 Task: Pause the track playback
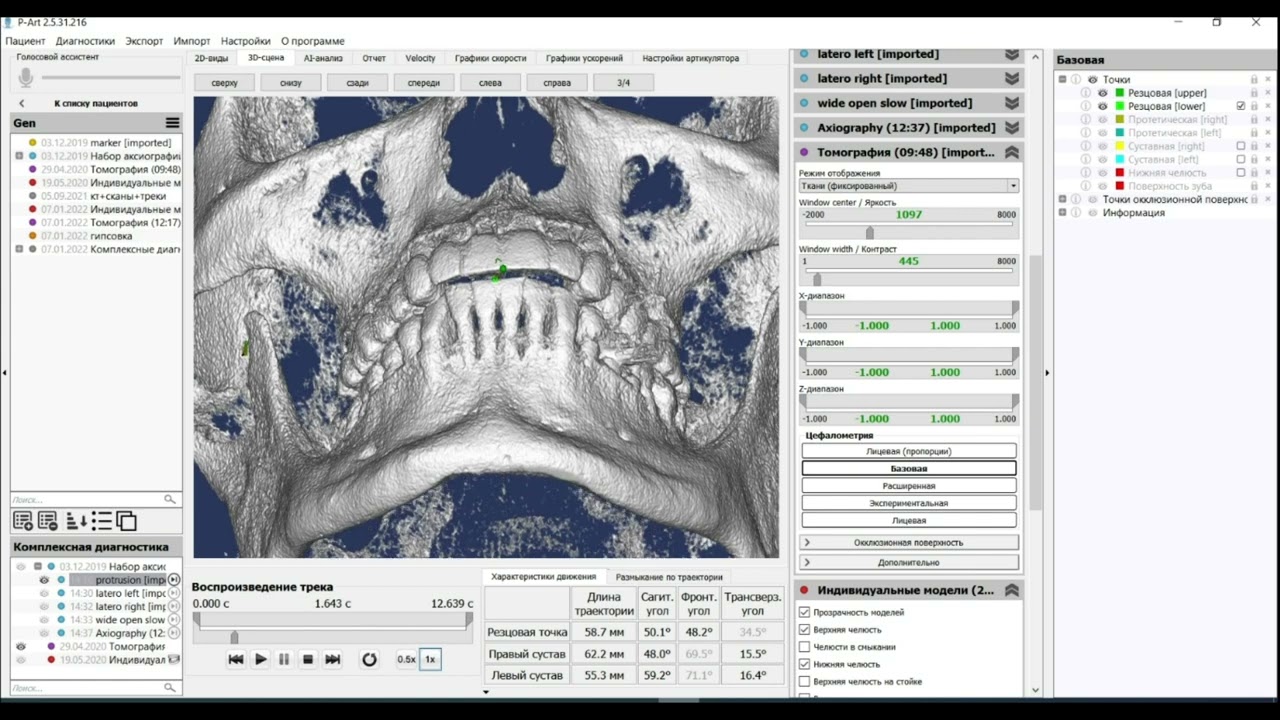coord(284,659)
